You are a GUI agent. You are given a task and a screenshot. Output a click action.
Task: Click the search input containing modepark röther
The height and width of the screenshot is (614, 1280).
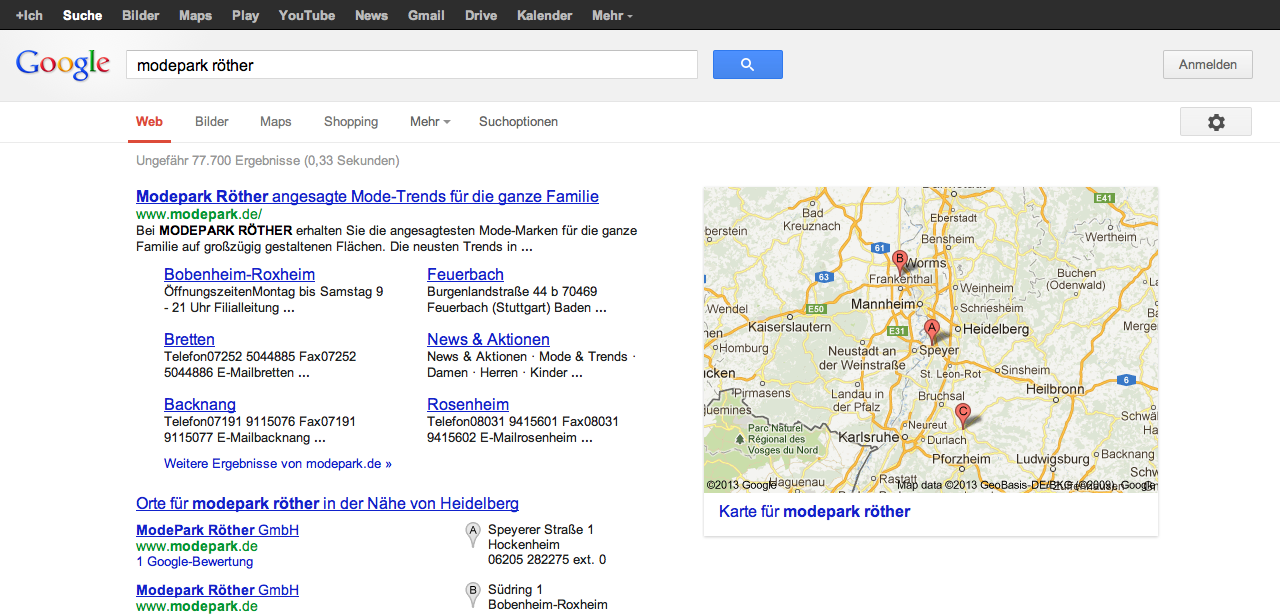coord(411,65)
